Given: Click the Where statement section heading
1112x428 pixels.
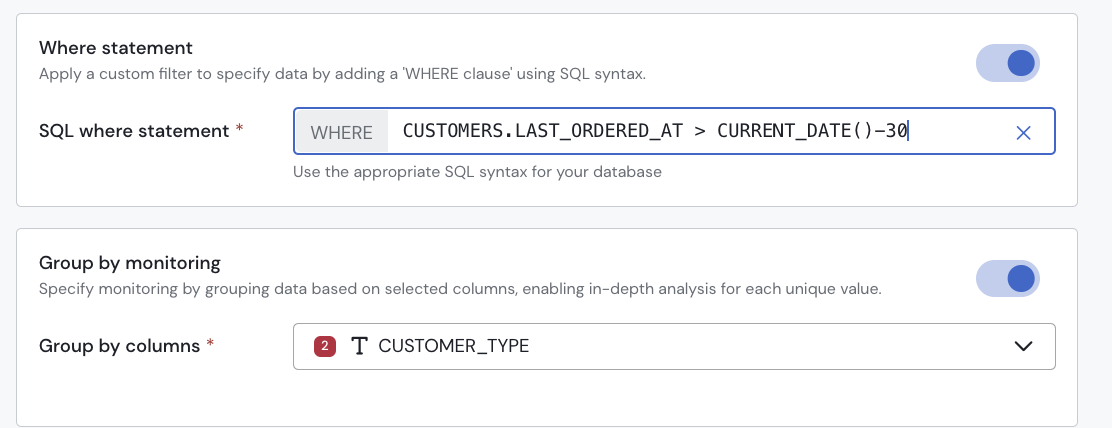Looking at the screenshot, I should (115, 48).
